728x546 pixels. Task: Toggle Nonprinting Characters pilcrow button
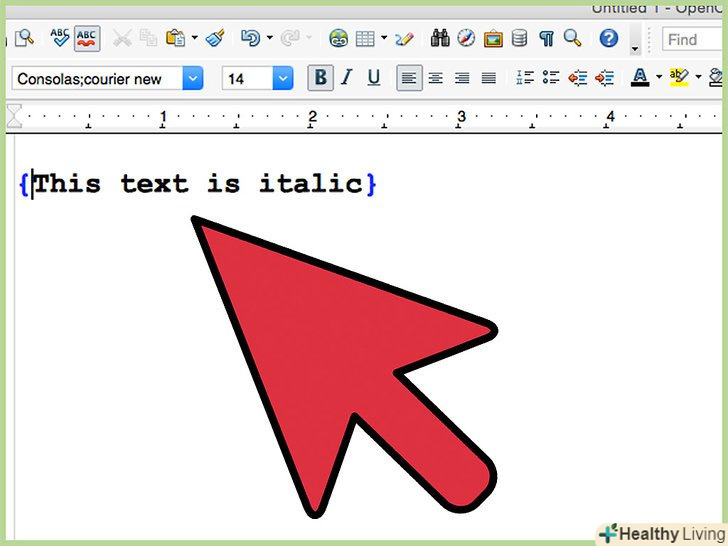[x=546, y=39]
